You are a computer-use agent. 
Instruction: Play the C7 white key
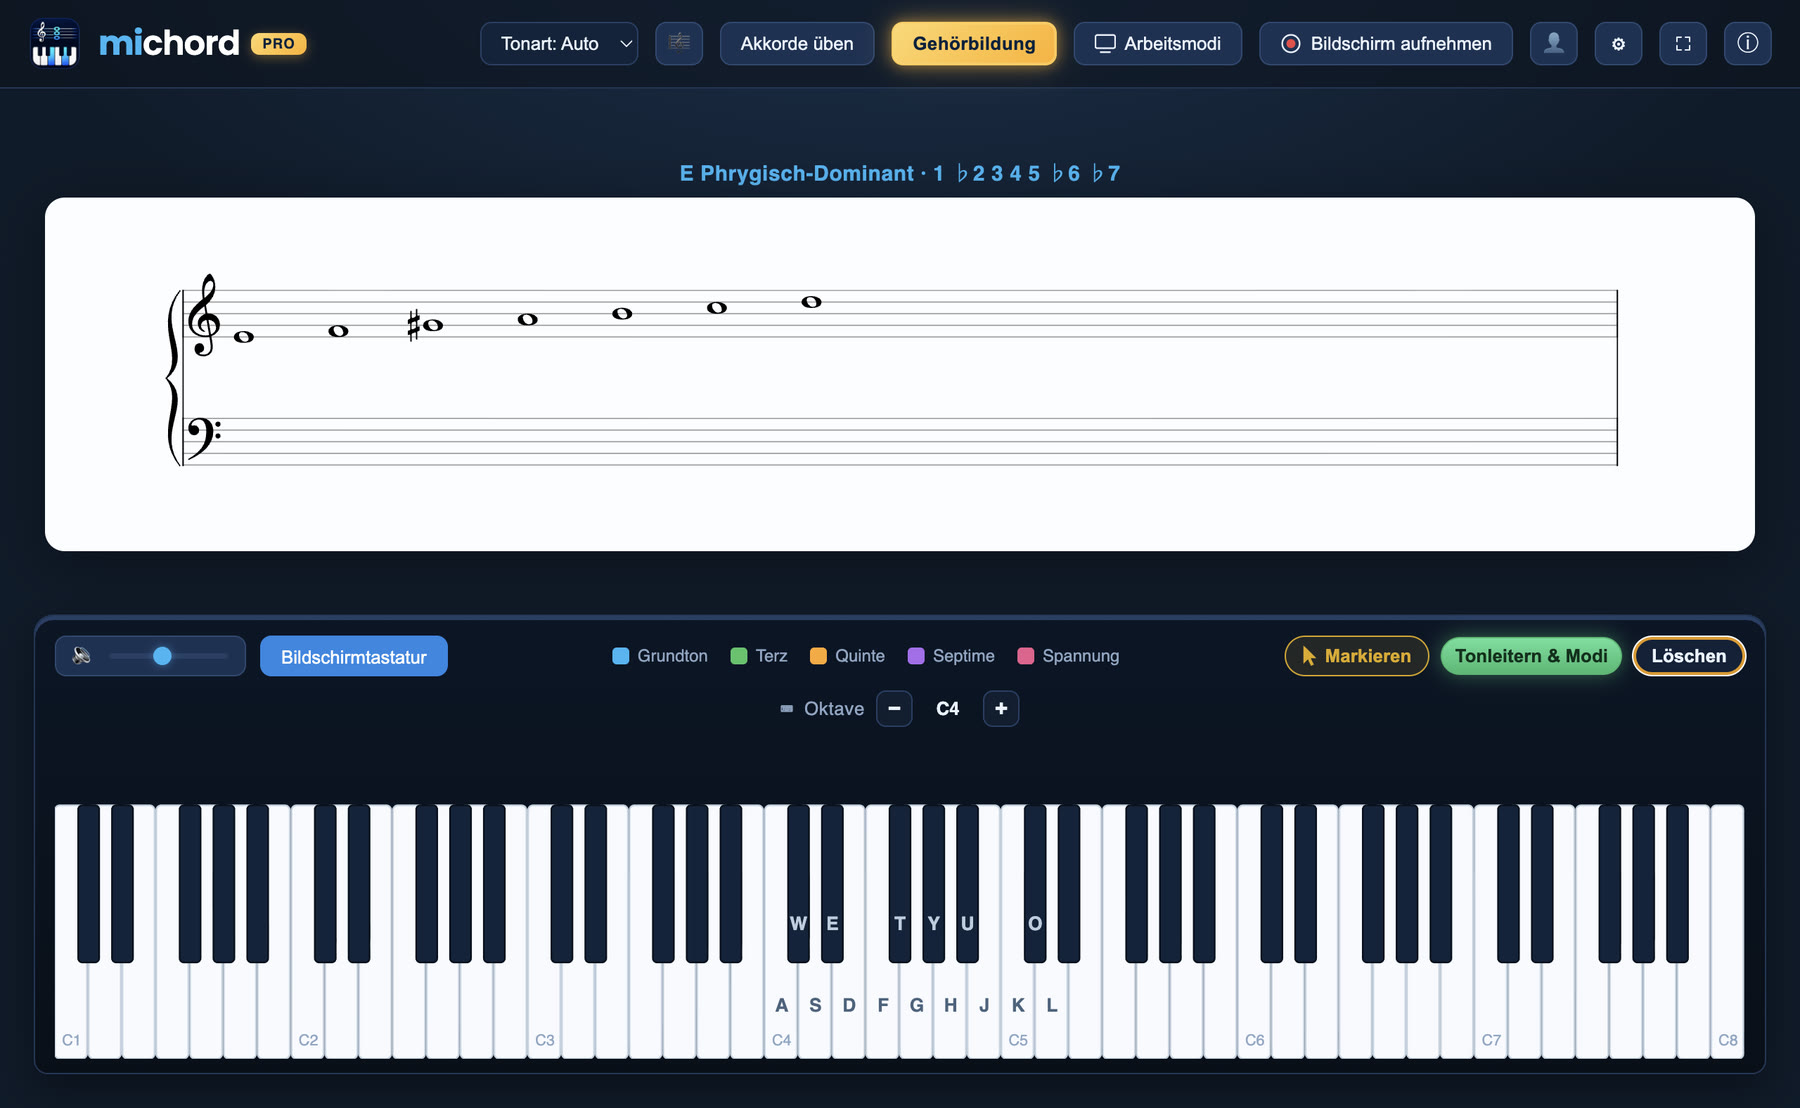[1491, 1010]
